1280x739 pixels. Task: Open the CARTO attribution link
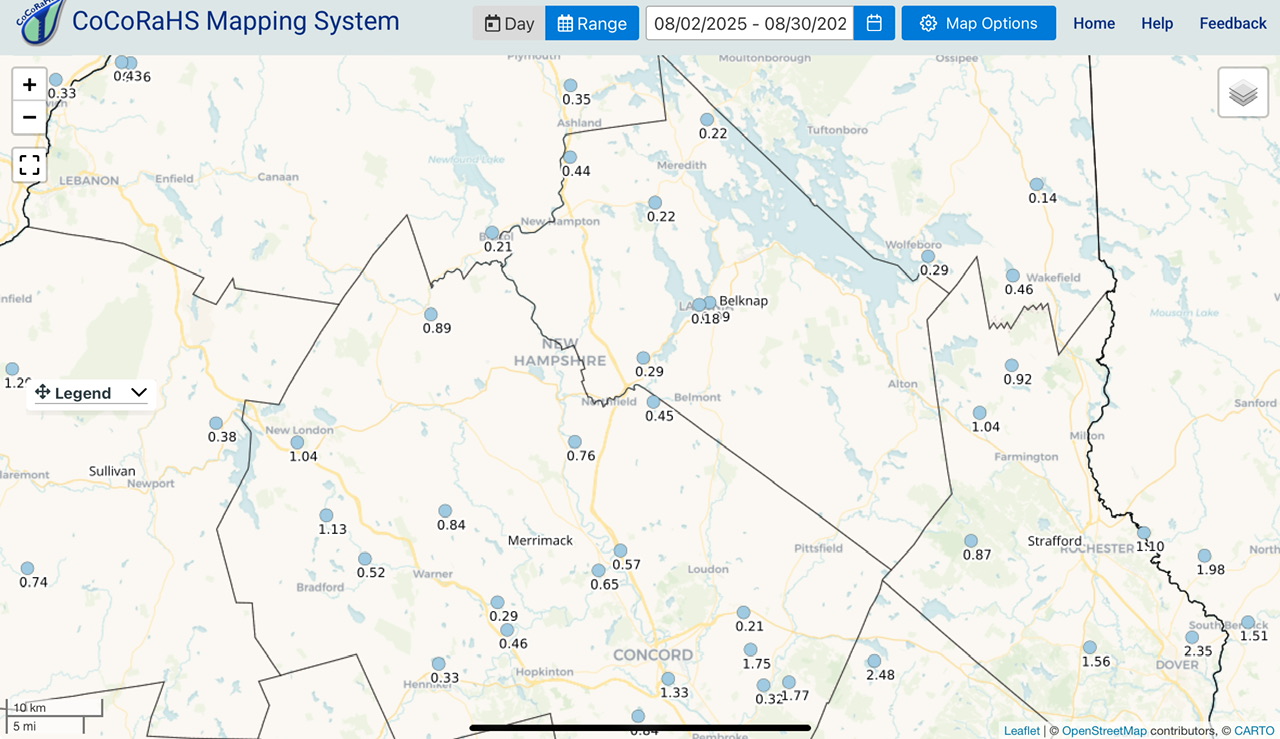pyautogui.click(x=1254, y=731)
